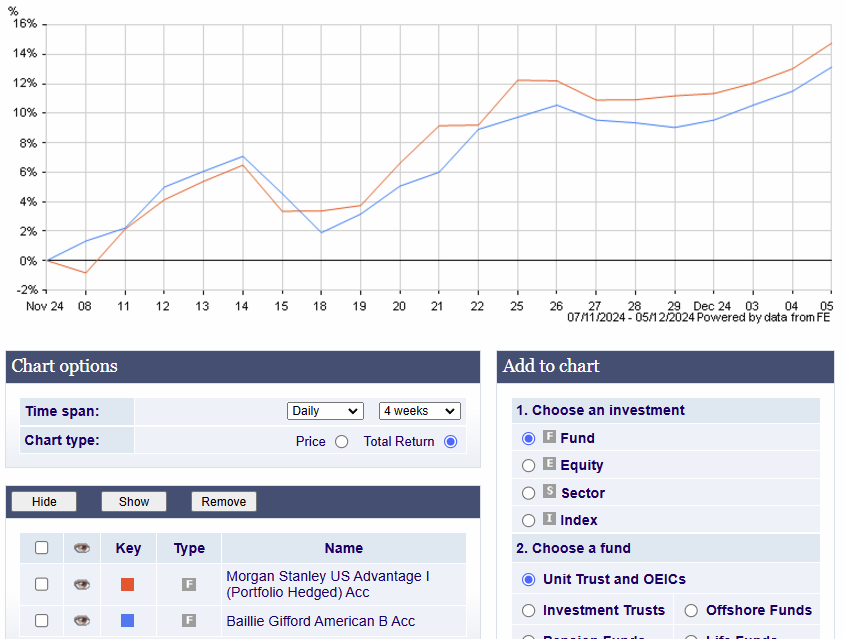Expand the 4 weeks time span dropdown
The height and width of the screenshot is (639, 846).
pos(419,411)
